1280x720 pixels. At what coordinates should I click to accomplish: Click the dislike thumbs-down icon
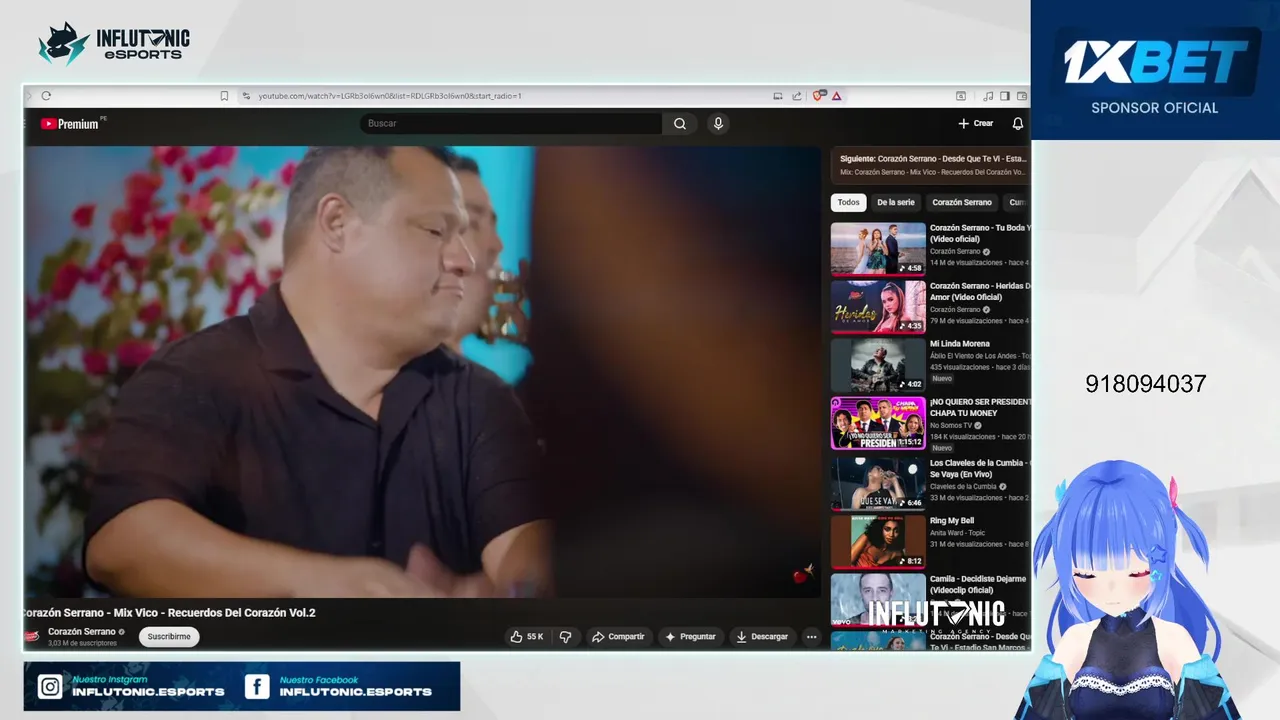click(565, 636)
